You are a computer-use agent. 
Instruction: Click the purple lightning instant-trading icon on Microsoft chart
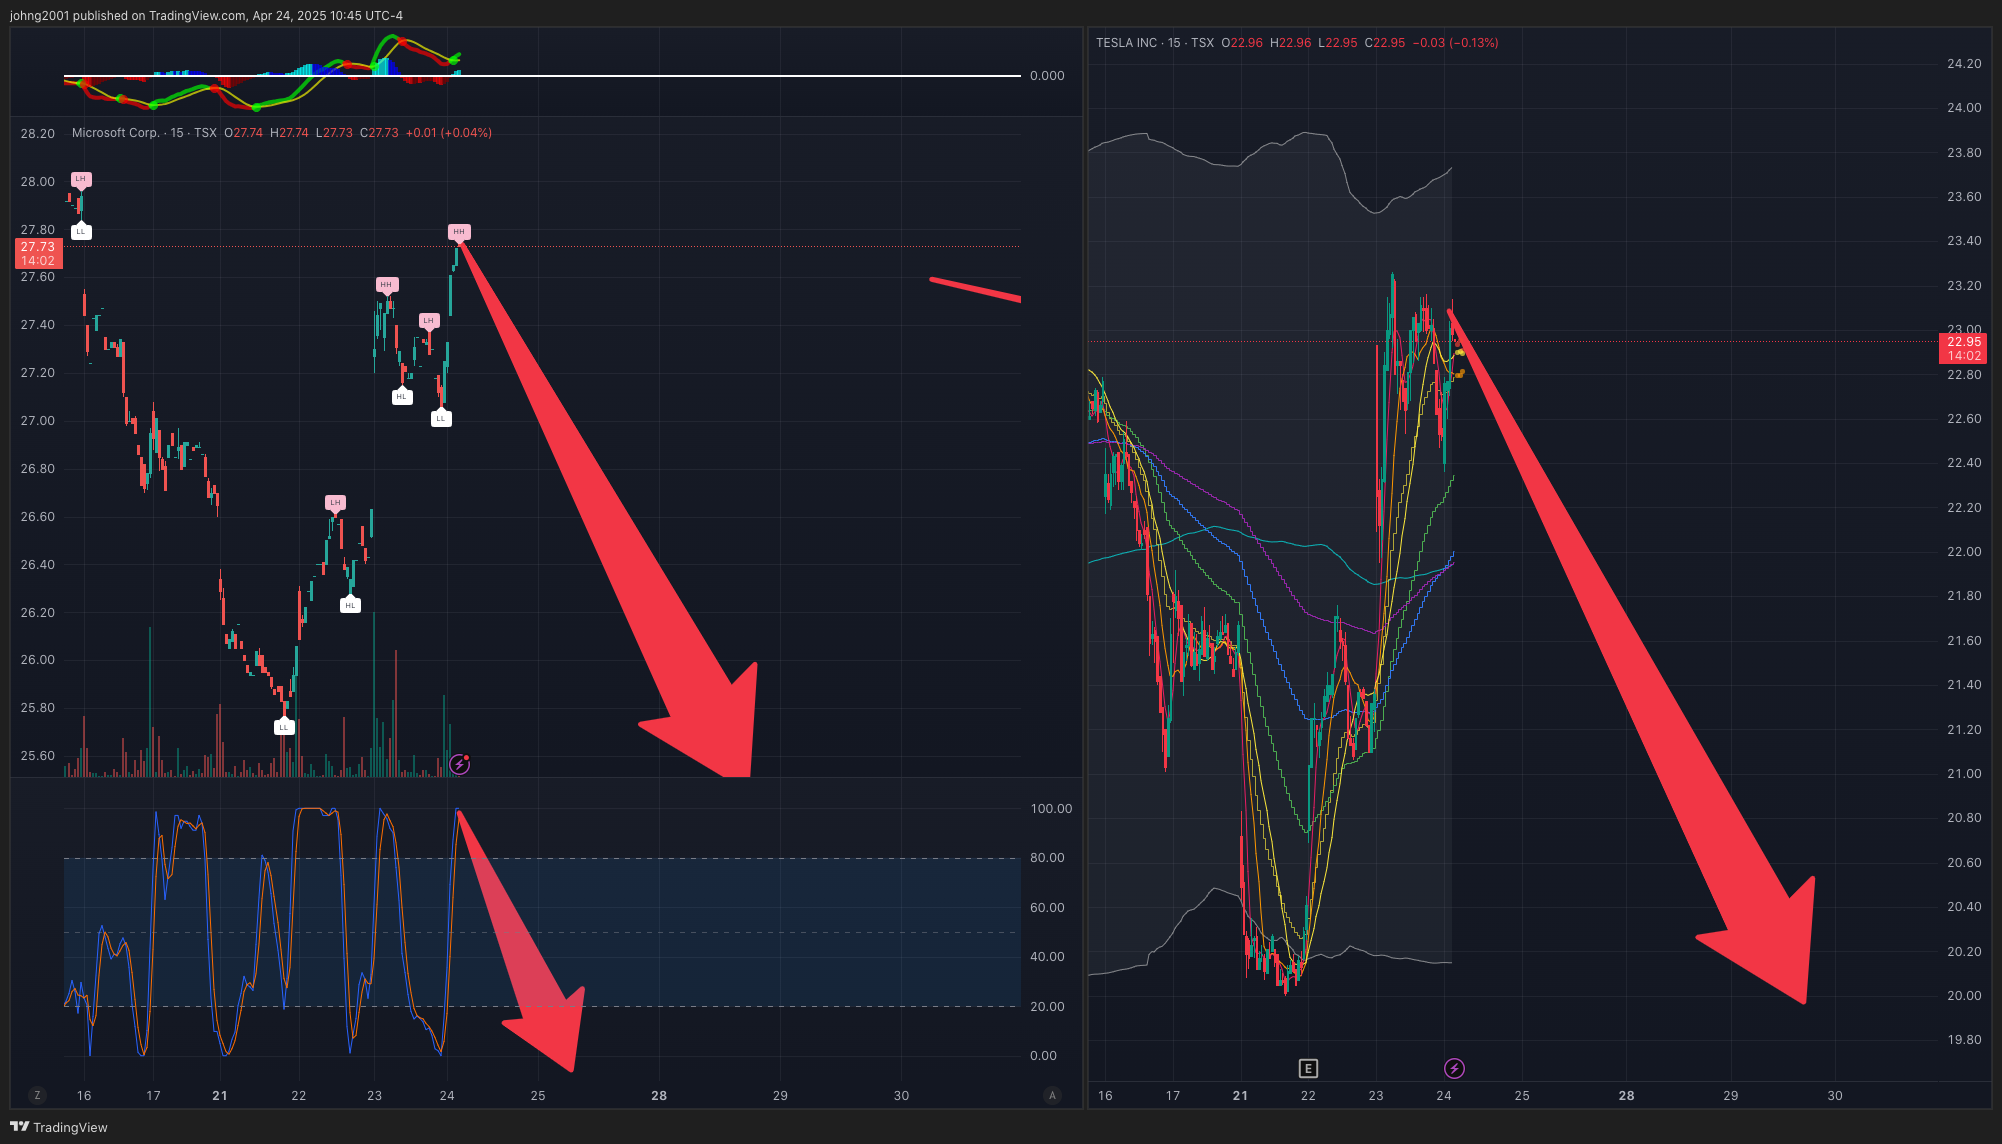click(x=459, y=765)
